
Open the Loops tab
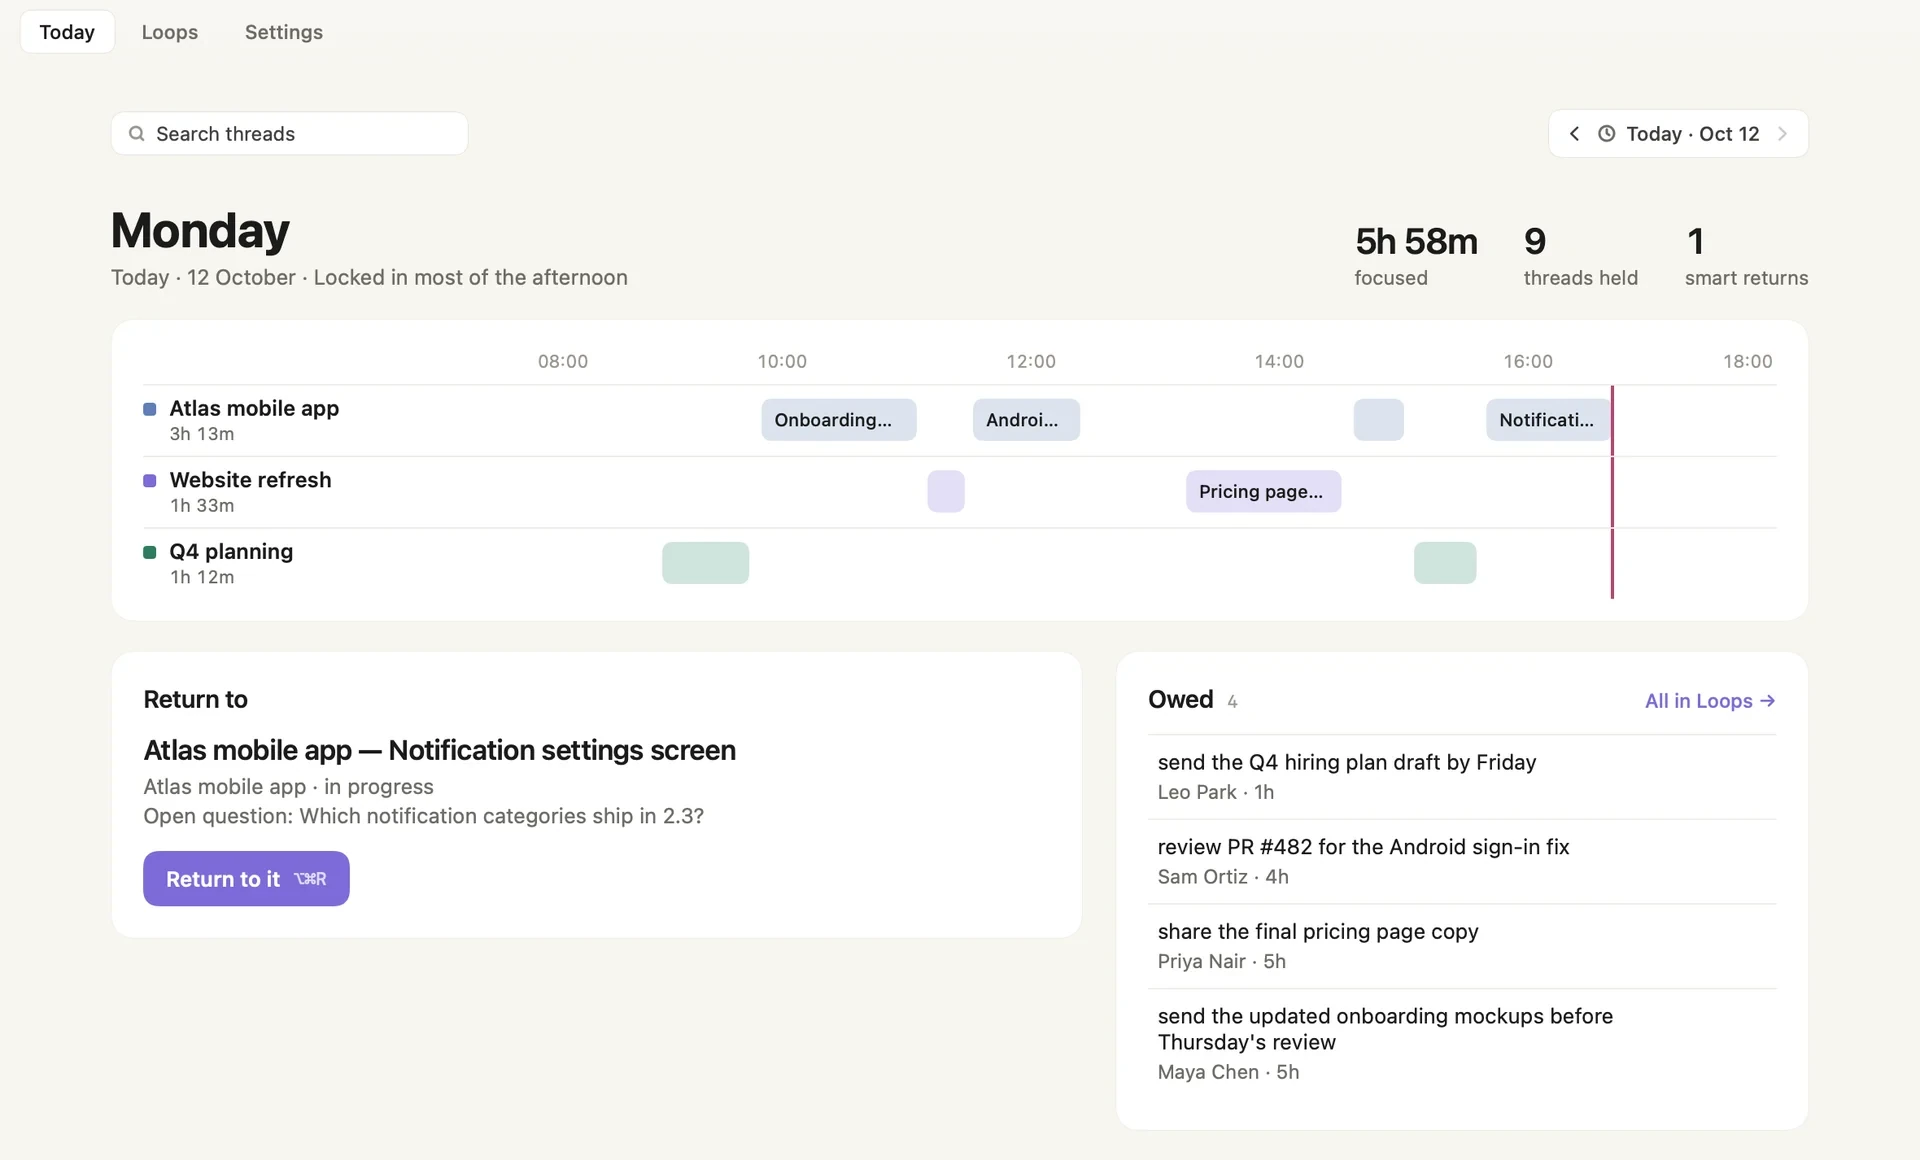pyautogui.click(x=170, y=32)
